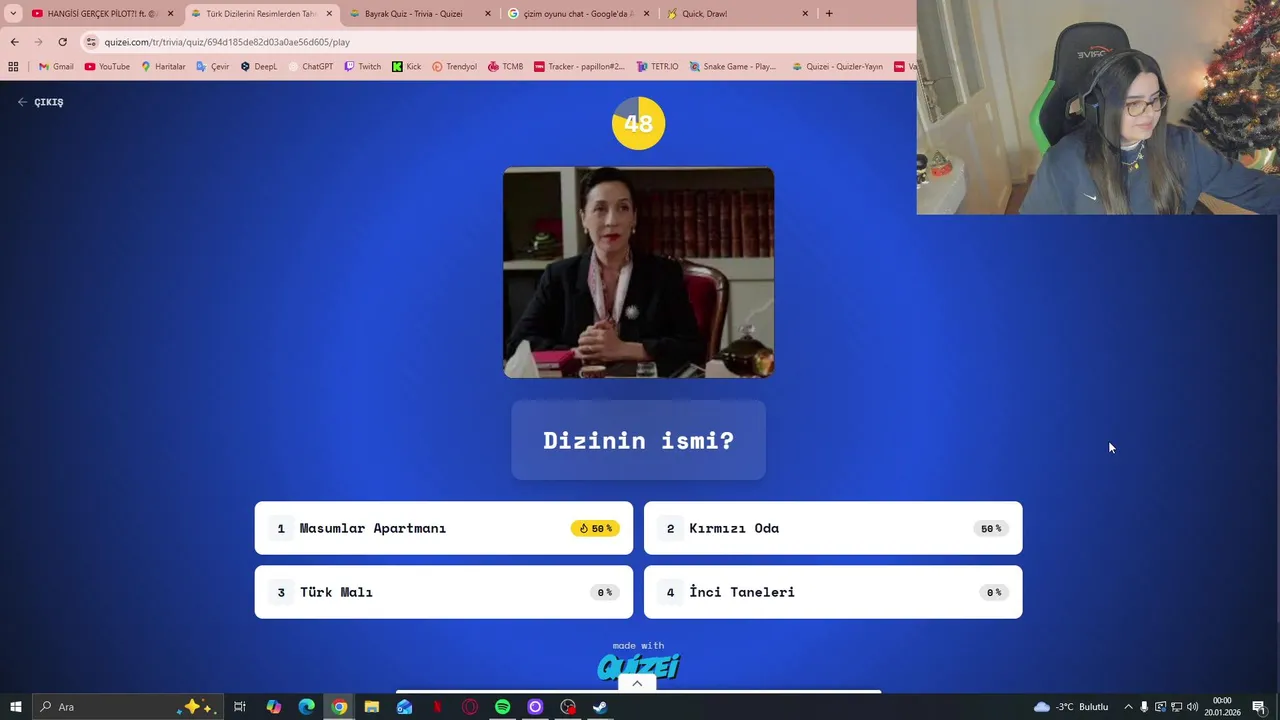Open Chrome from the taskbar

tap(339, 707)
